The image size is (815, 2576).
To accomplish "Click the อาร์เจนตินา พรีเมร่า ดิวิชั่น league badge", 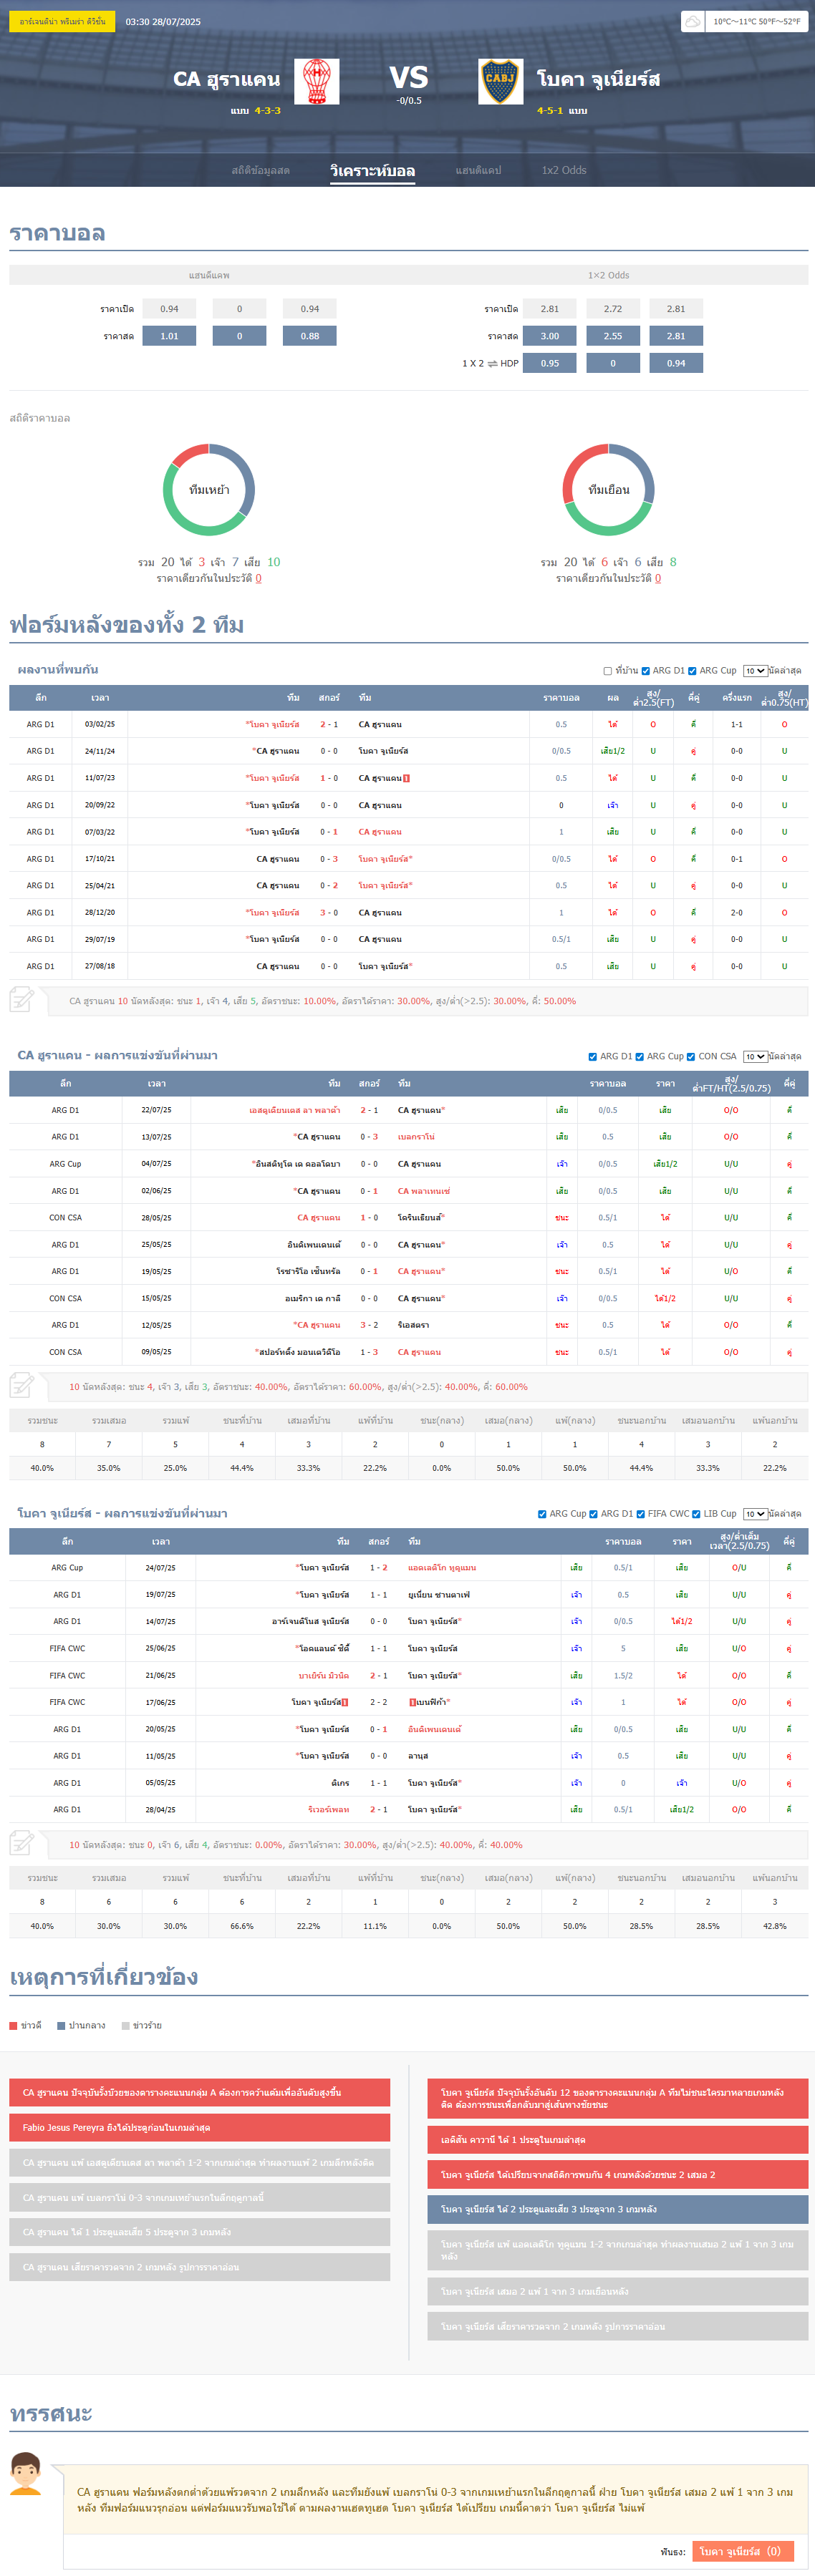I will (62, 21).
